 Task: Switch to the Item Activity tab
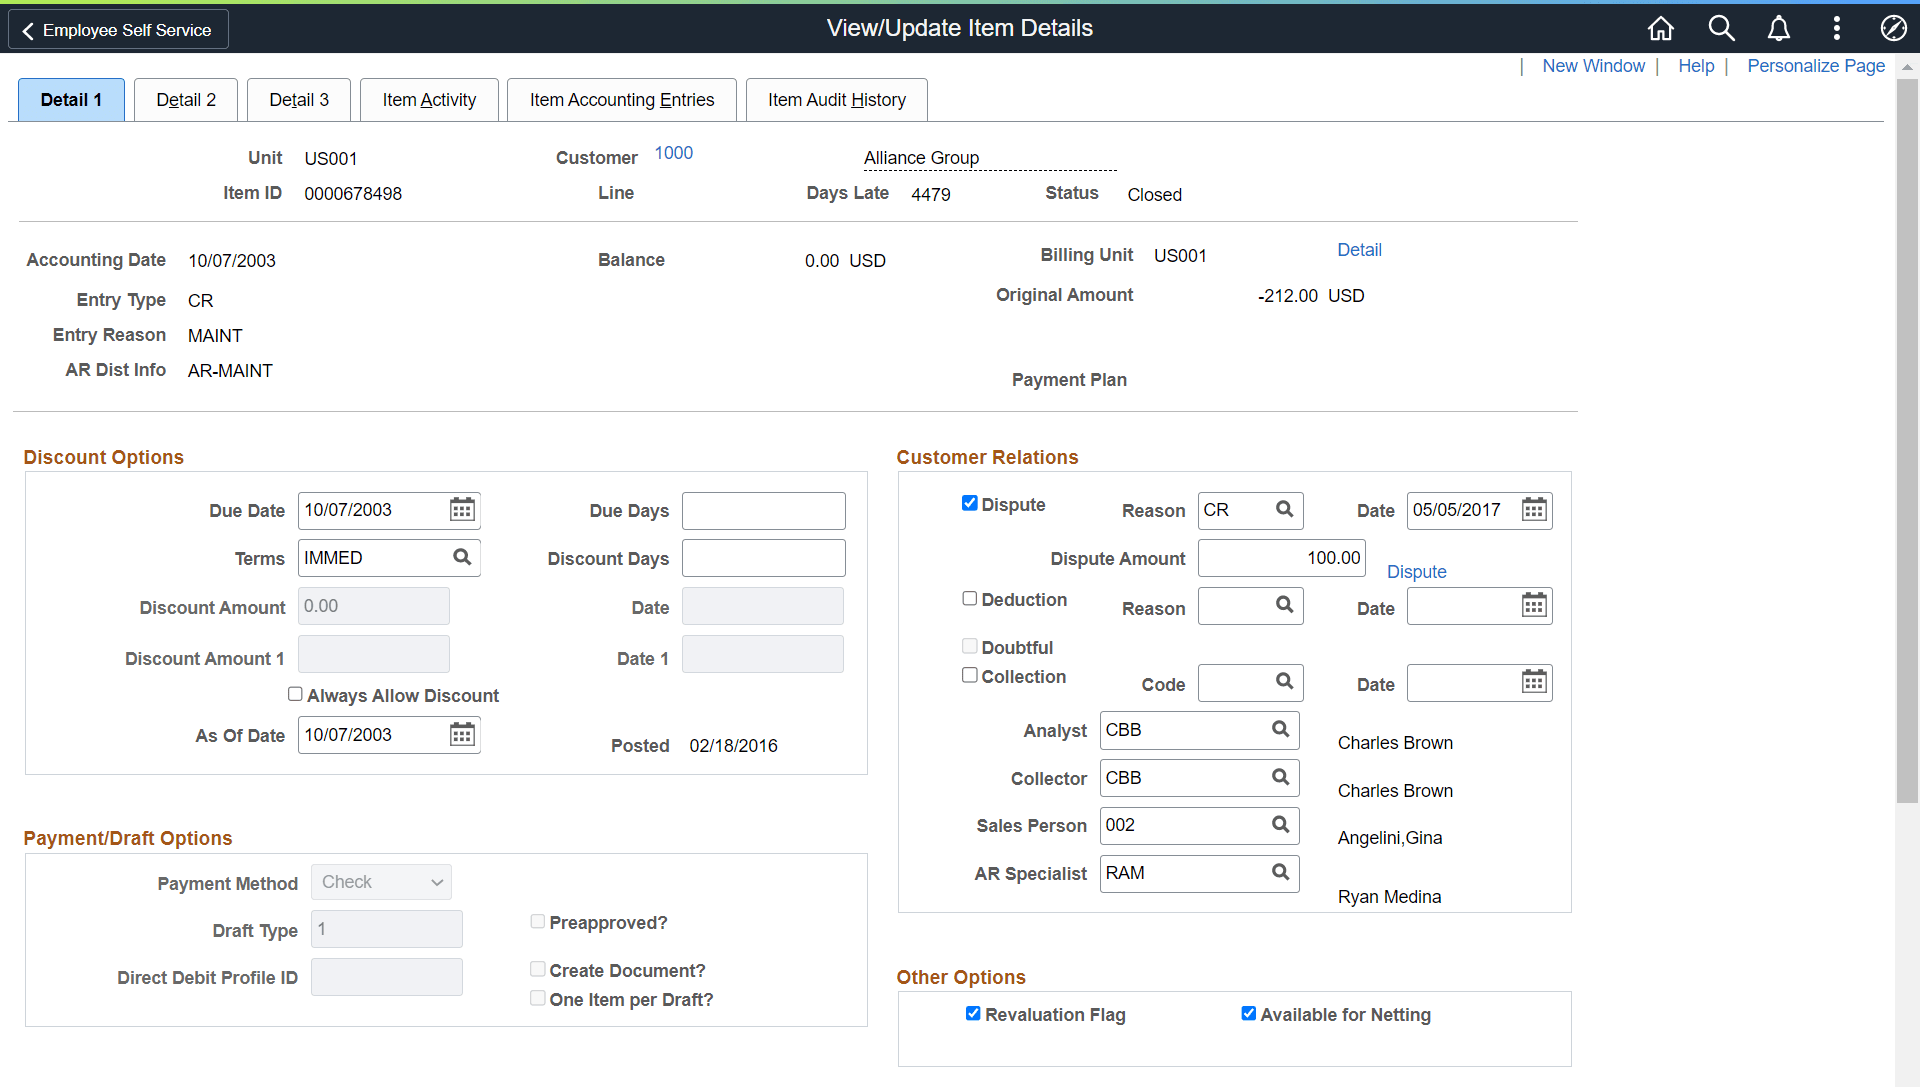tap(429, 100)
